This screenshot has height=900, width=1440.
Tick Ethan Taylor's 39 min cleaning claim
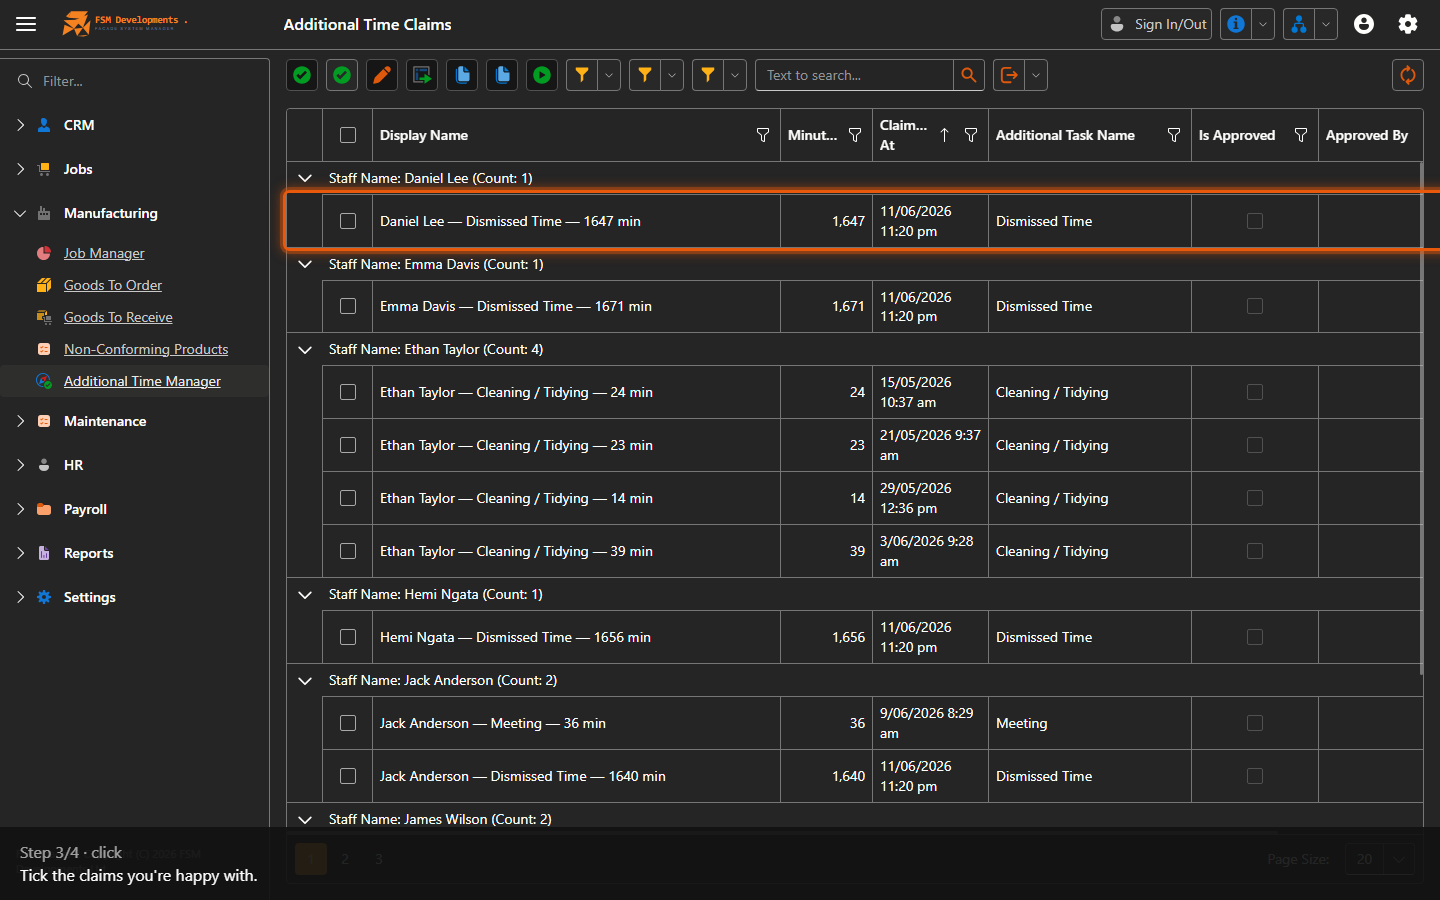pyautogui.click(x=348, y=551)
